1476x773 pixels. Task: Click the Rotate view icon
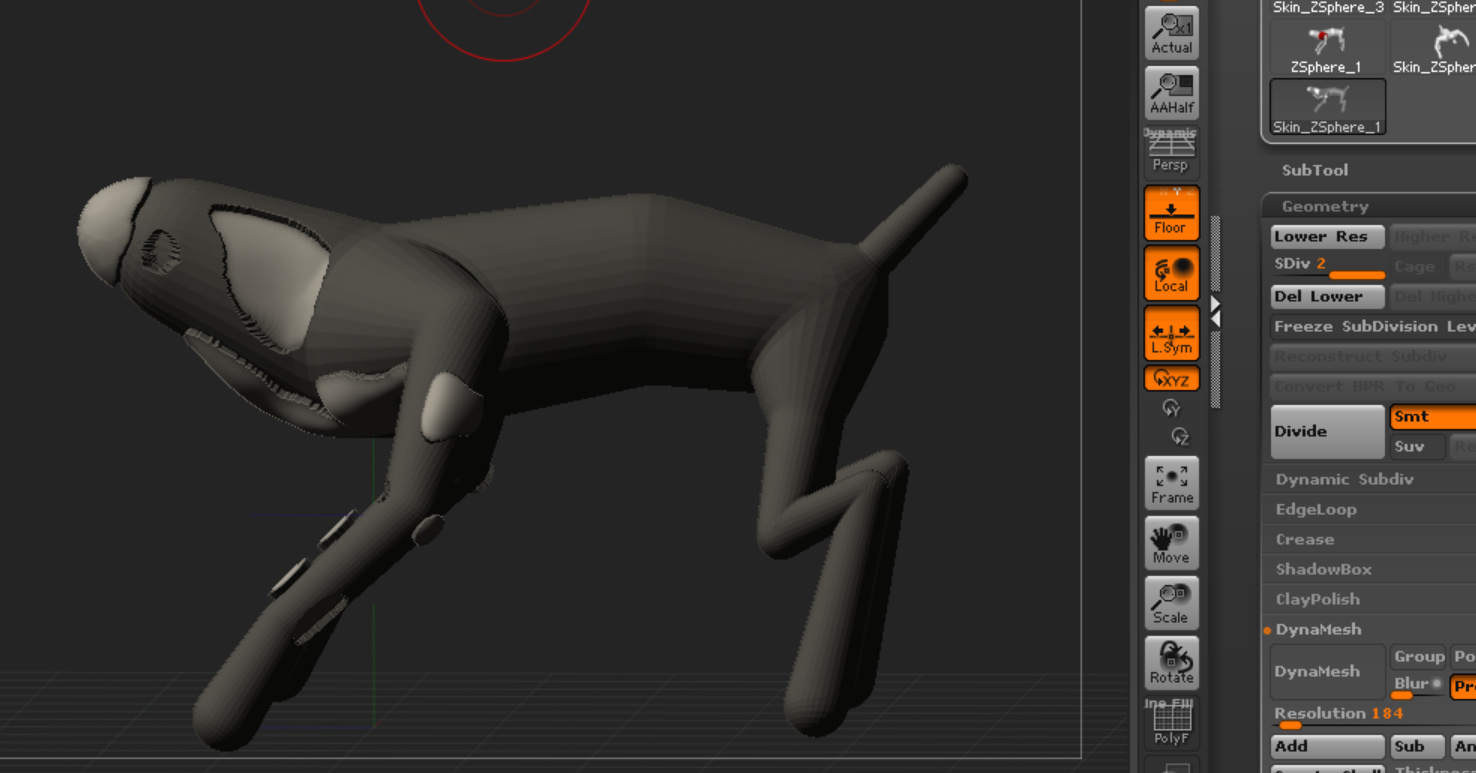click(x=1171, y=663)
